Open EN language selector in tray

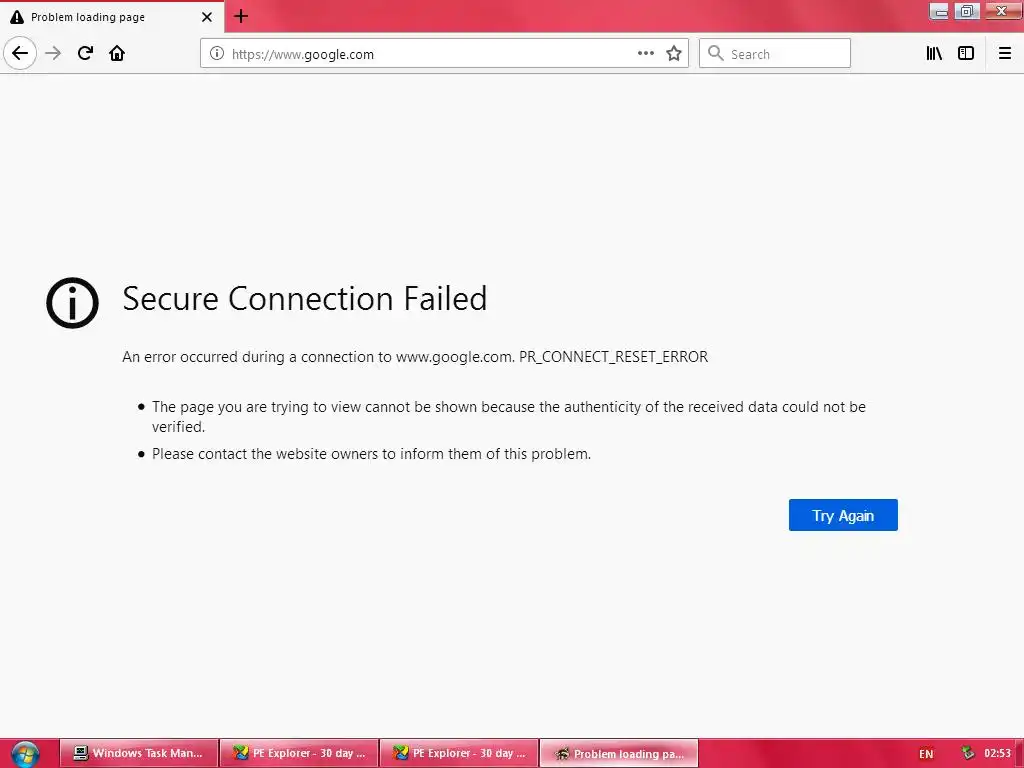tap(926, 754)
